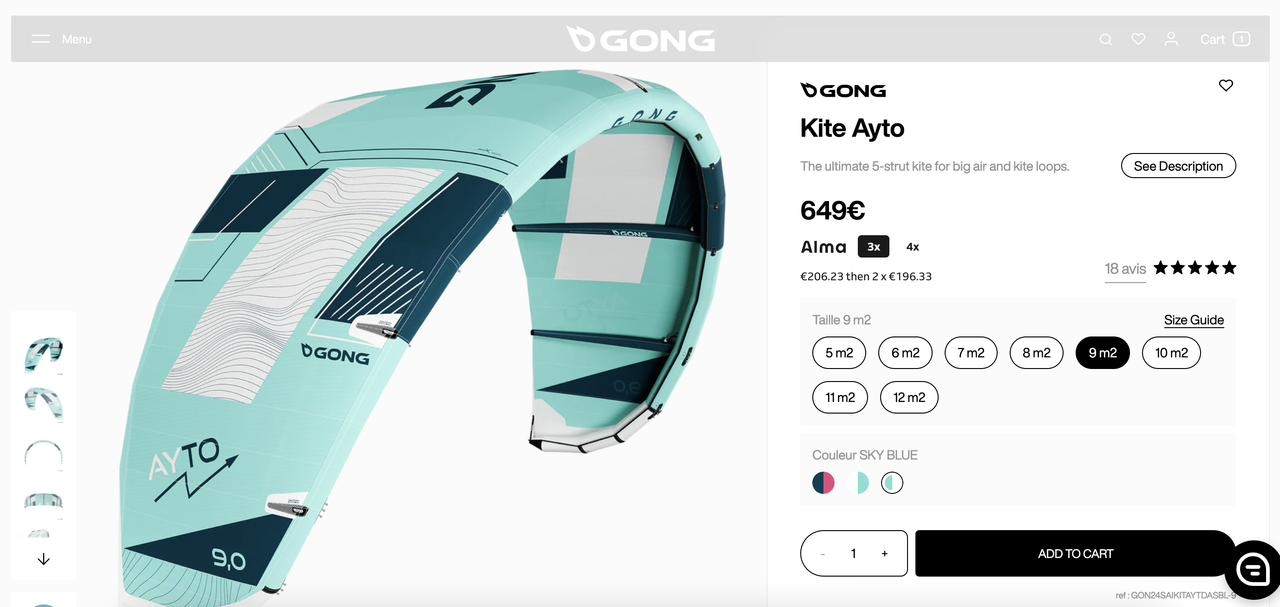Switch Alma payment to 4x
Viewport: 1280px width, 607px height.
point(912,247)
